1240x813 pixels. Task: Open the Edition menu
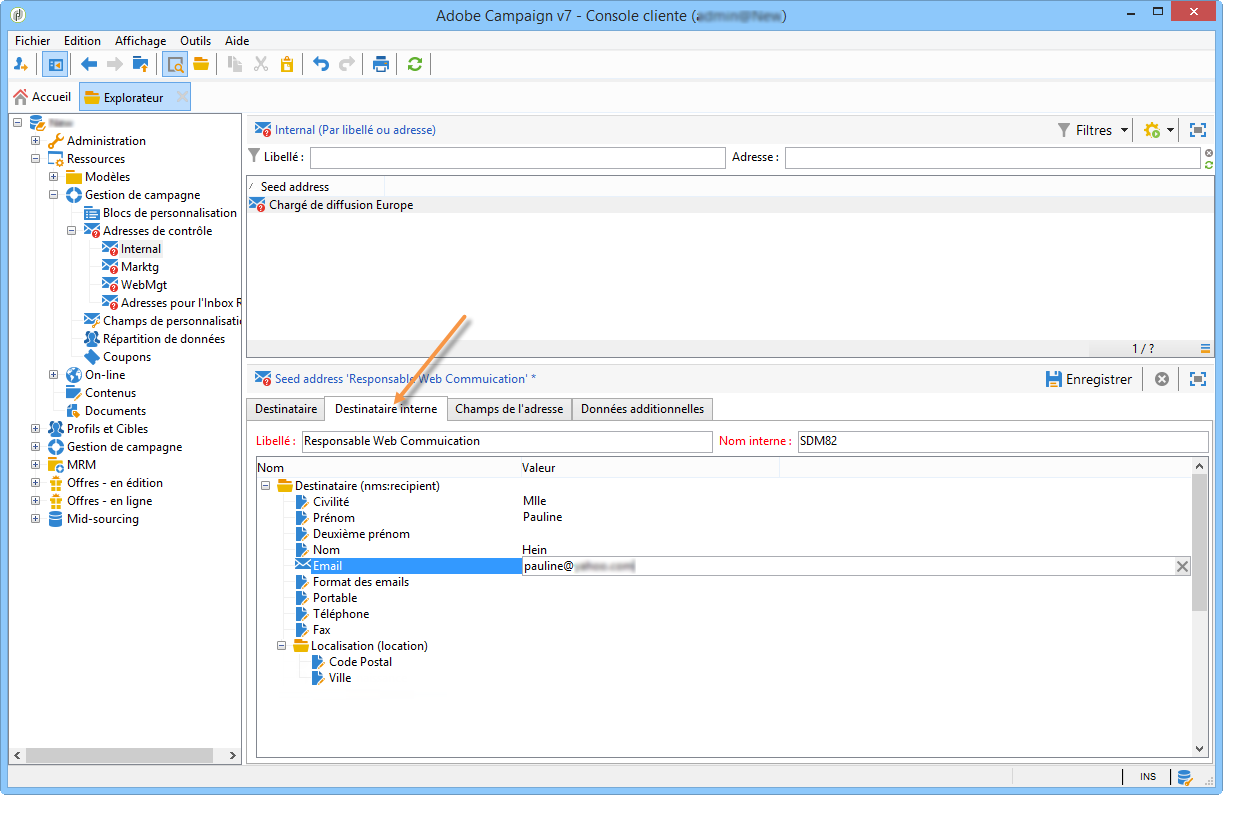click(x=82, y=41)
